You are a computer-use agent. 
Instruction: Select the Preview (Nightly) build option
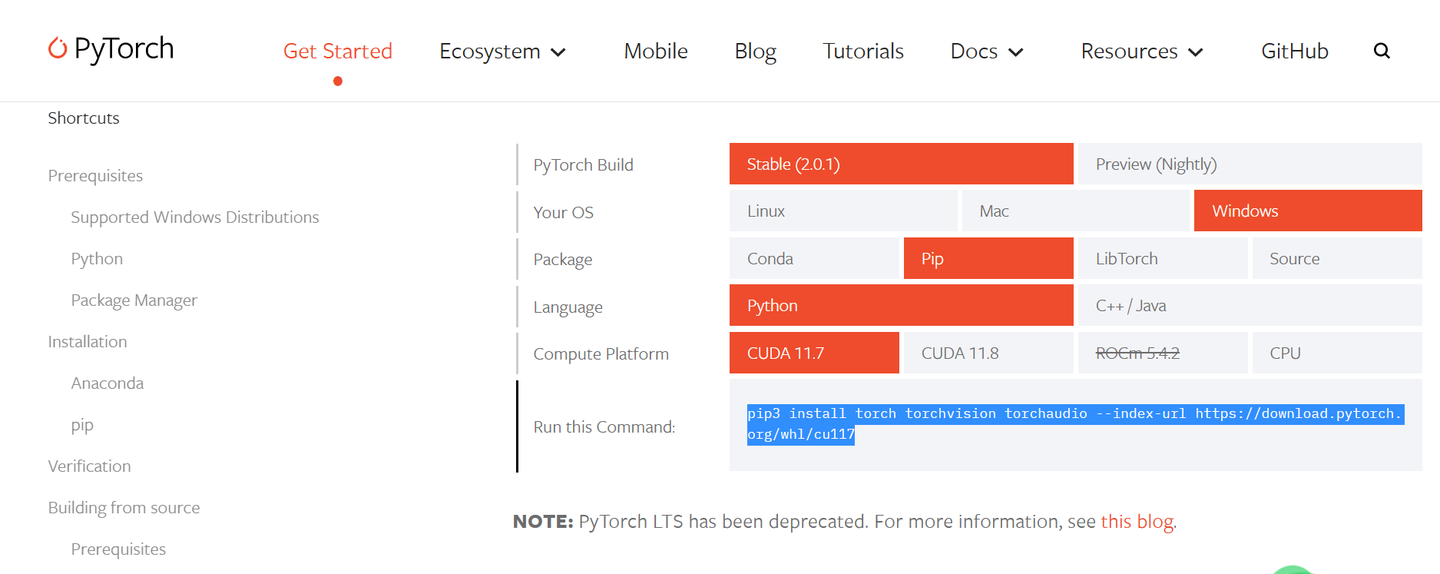pyautogui.click(x=1249, y=164)
